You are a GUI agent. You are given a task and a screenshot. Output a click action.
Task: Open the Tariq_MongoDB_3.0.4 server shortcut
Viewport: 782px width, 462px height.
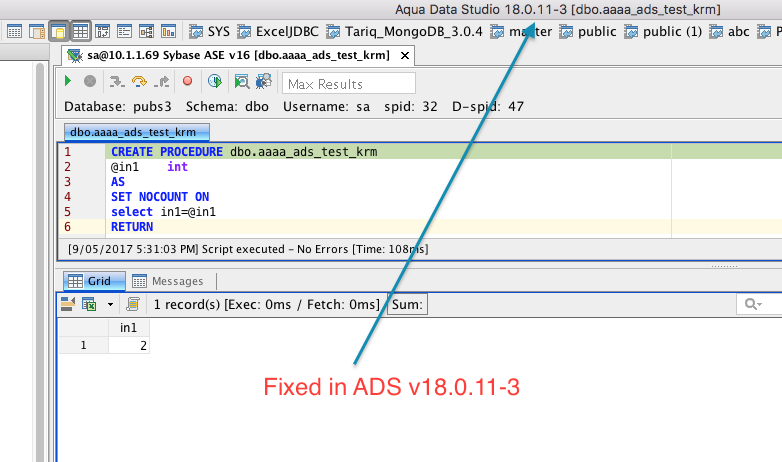click(x=404, y=32)
